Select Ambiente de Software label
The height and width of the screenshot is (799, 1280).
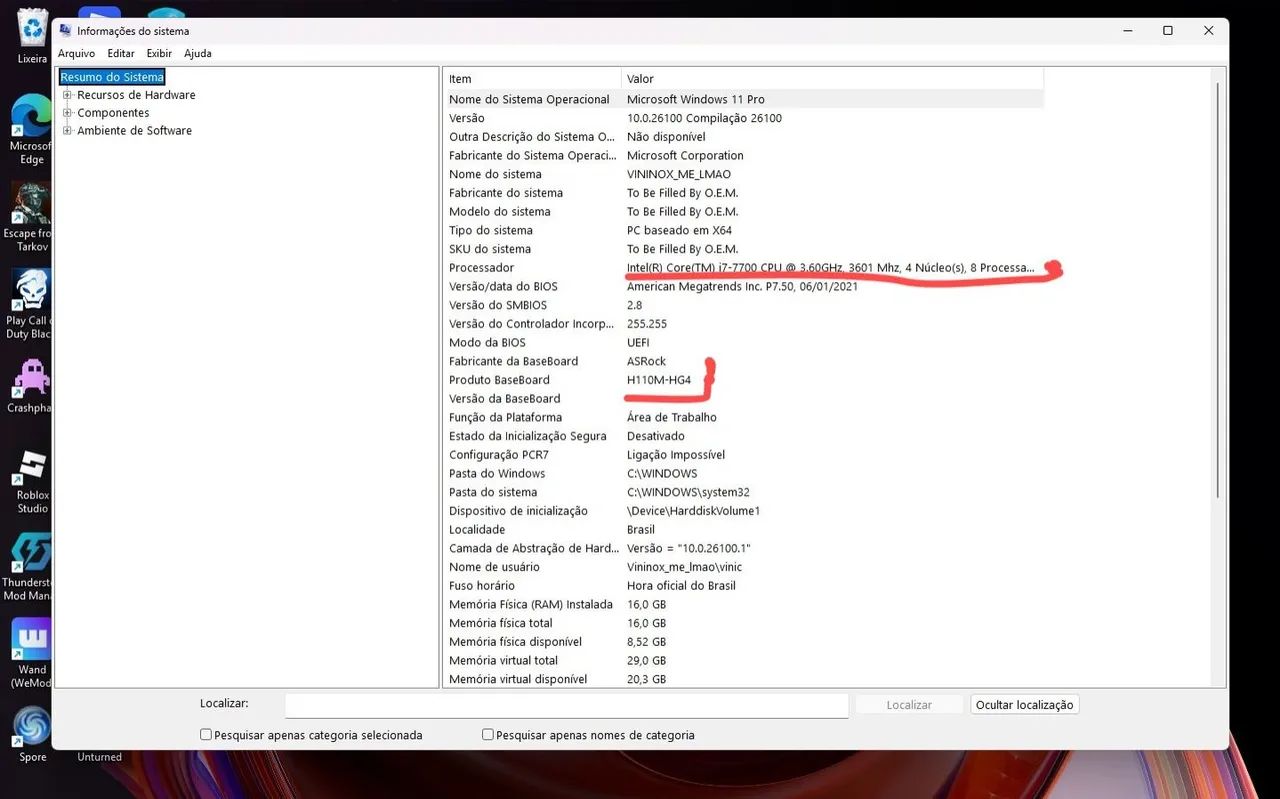[x=134, y=131]
